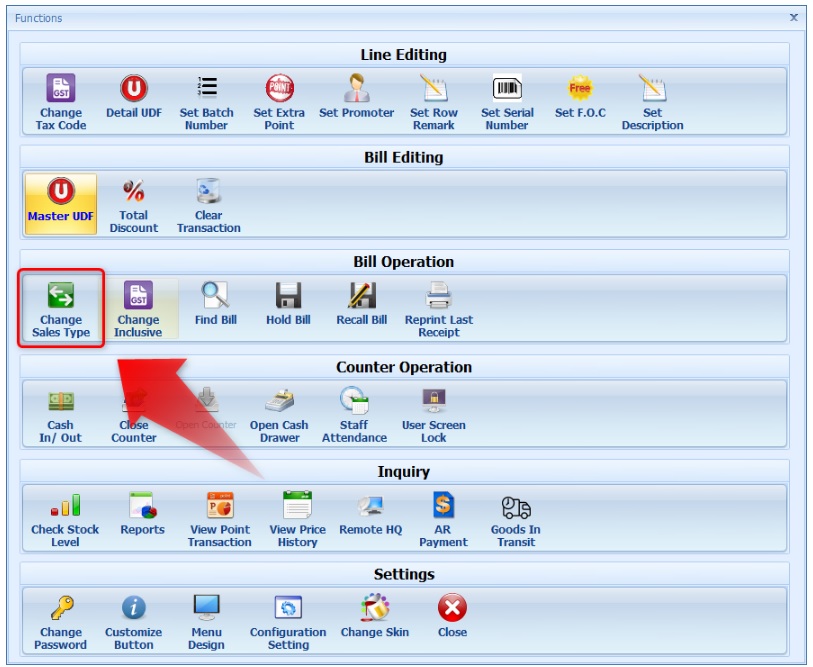The height and width of the screenshot is (667, 813).
Task: Close the Functions window with X
Action: point(794,18)
